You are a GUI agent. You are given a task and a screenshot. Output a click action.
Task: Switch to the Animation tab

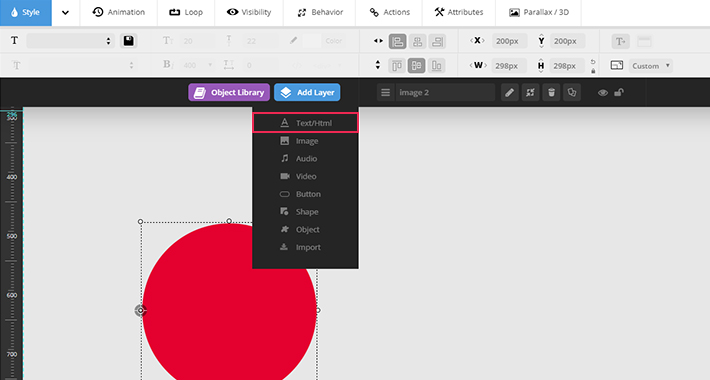[x=119, y=12]
